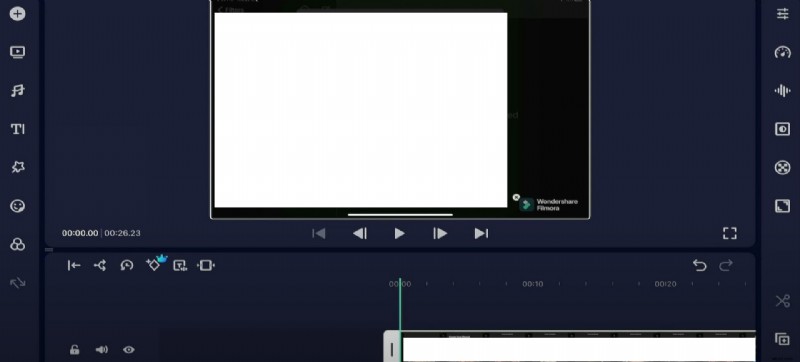Select the crossed-arrows shuffle icon
This screenshot has width=800, height=362.
(782, 301)
